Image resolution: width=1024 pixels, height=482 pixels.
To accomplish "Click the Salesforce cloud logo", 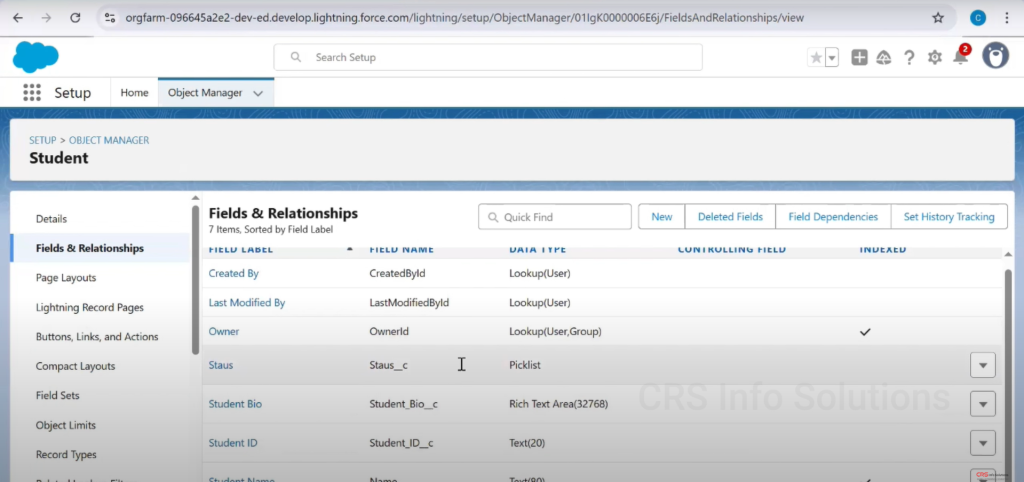I will coord(35,57).
